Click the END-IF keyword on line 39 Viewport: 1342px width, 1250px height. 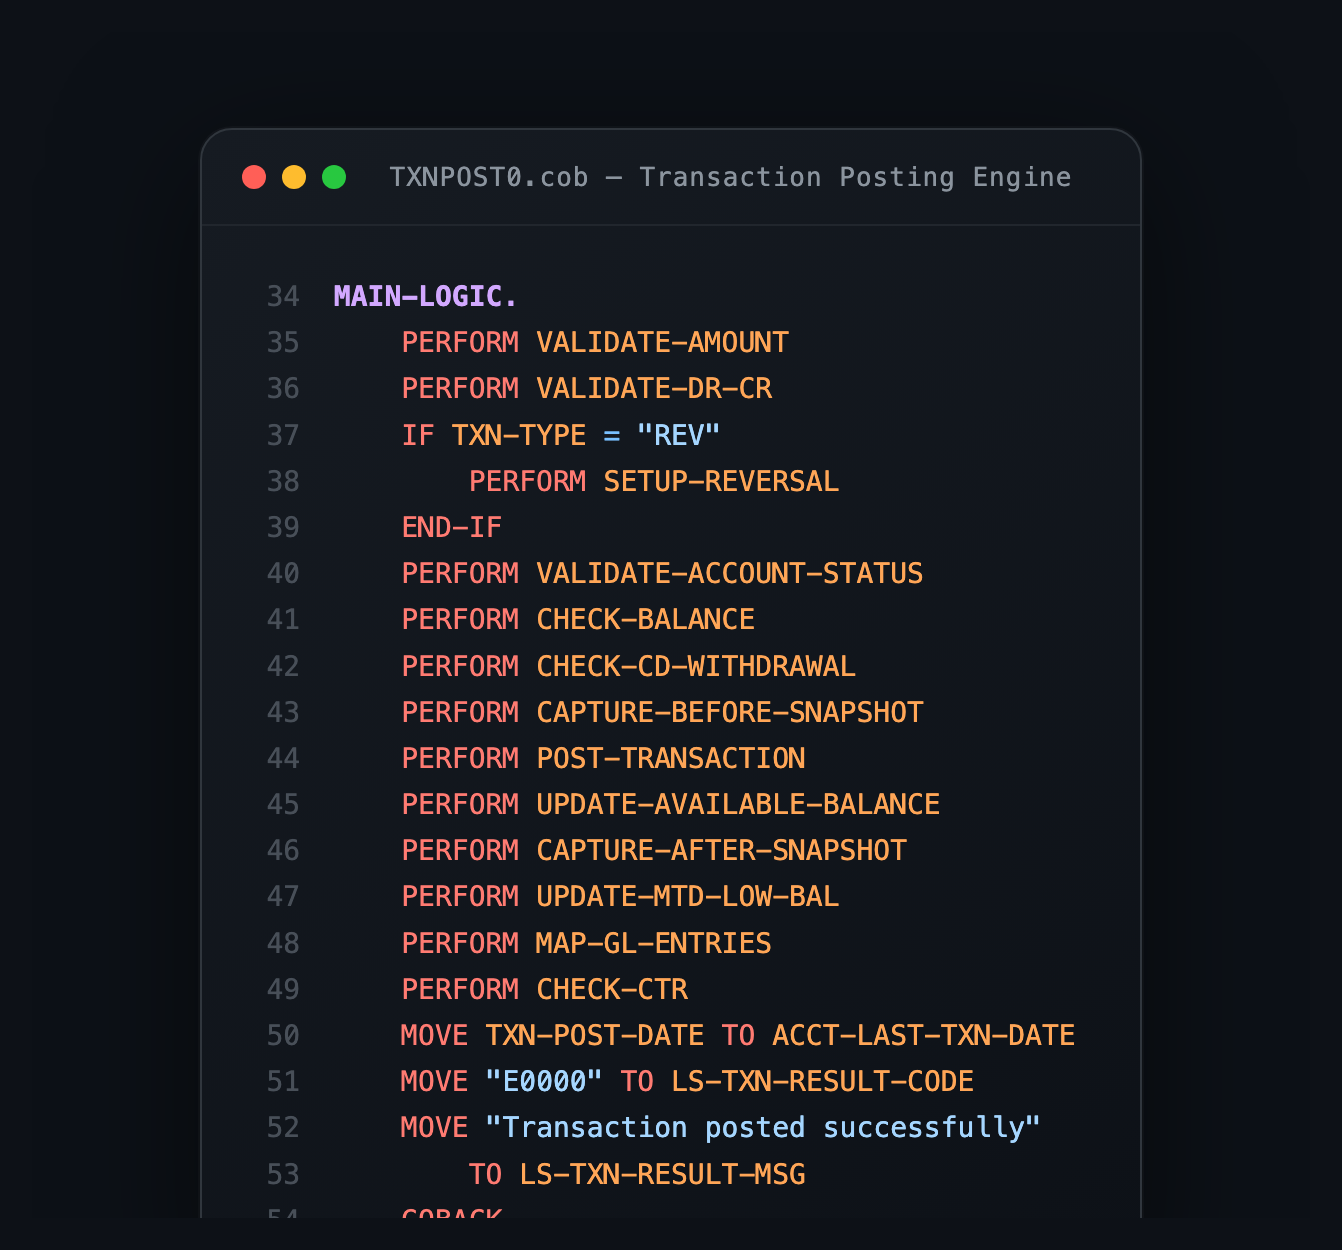point(451,526)
